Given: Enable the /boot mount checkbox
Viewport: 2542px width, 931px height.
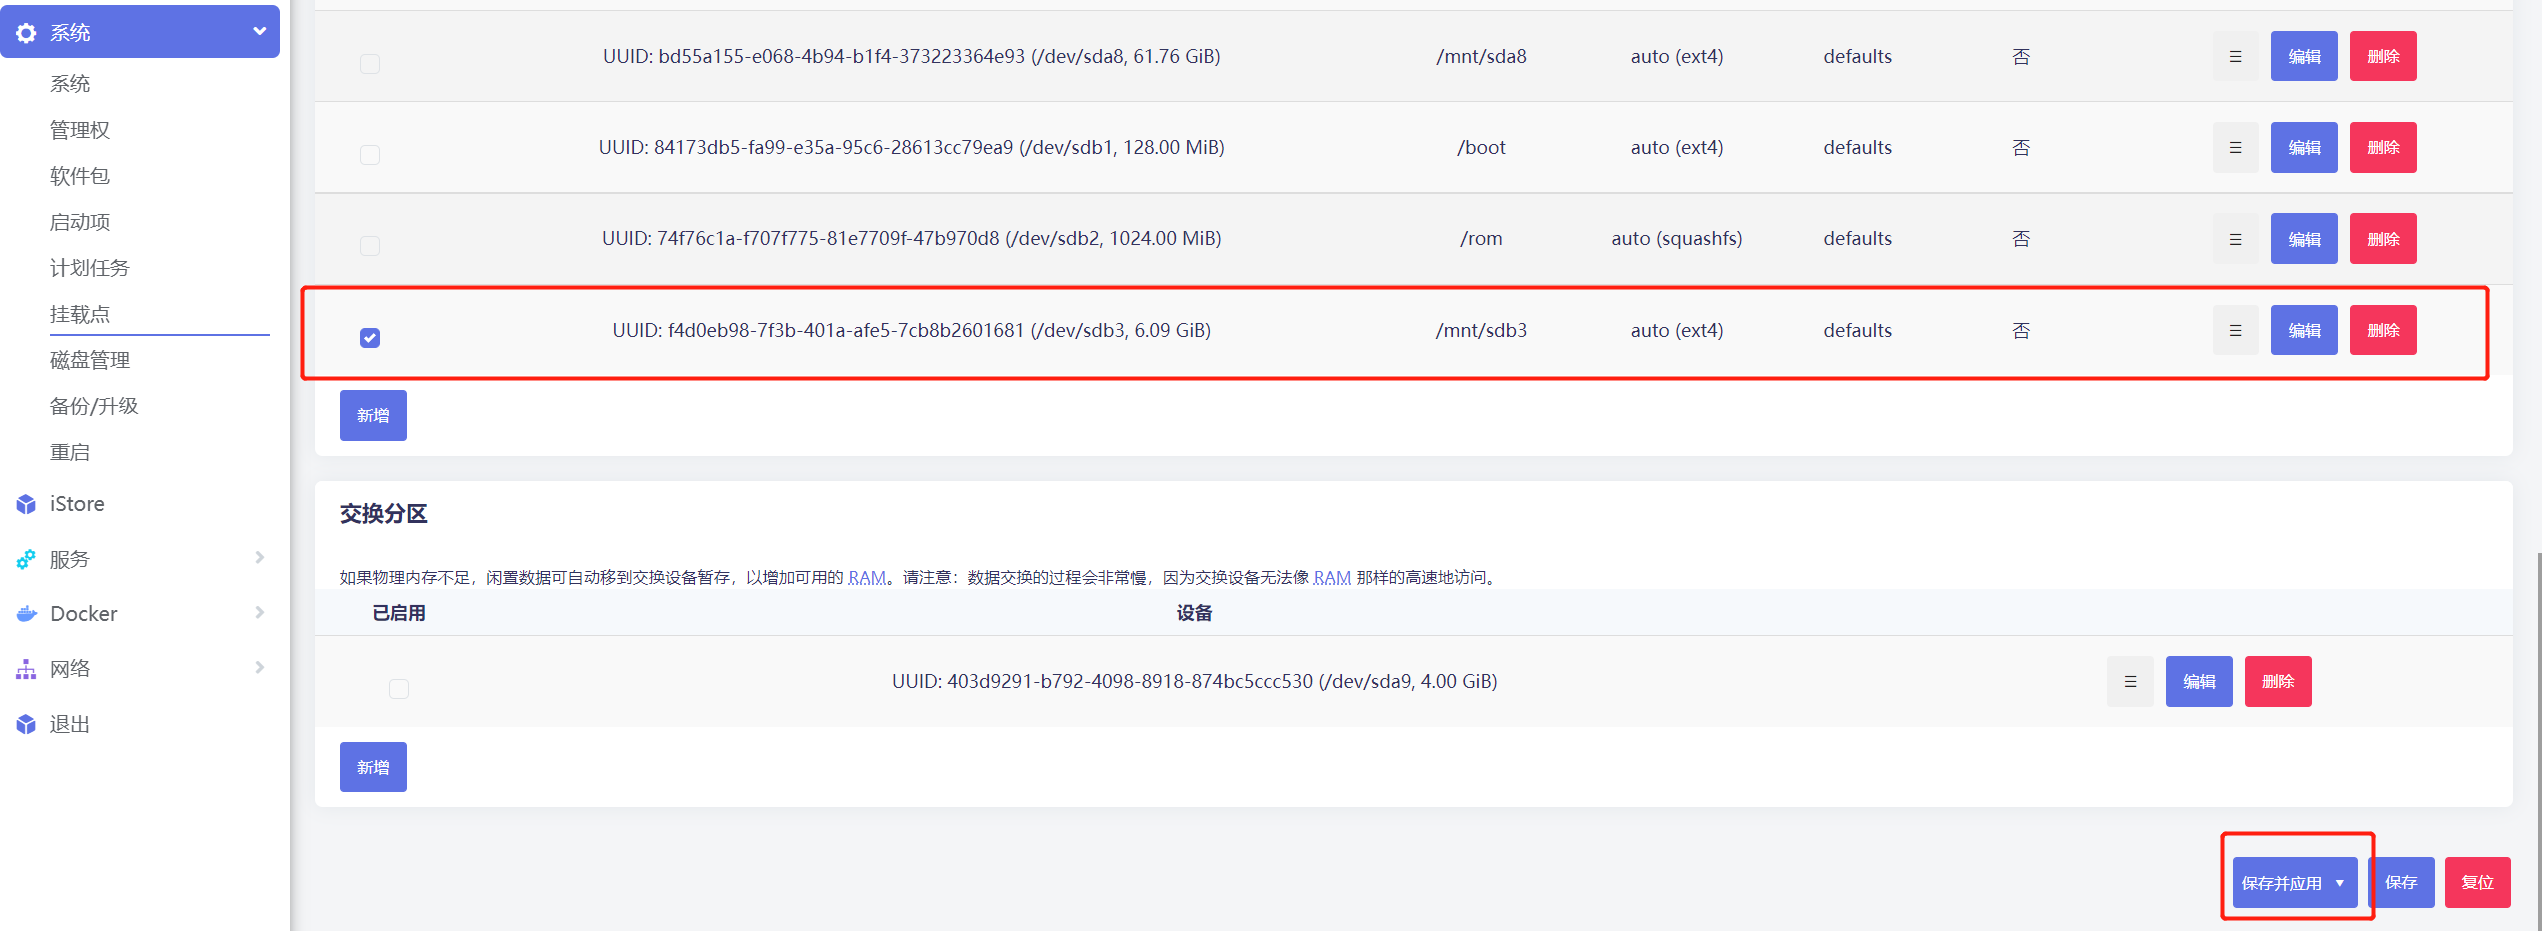Looking at the screenshot, I should pos(370,155).
